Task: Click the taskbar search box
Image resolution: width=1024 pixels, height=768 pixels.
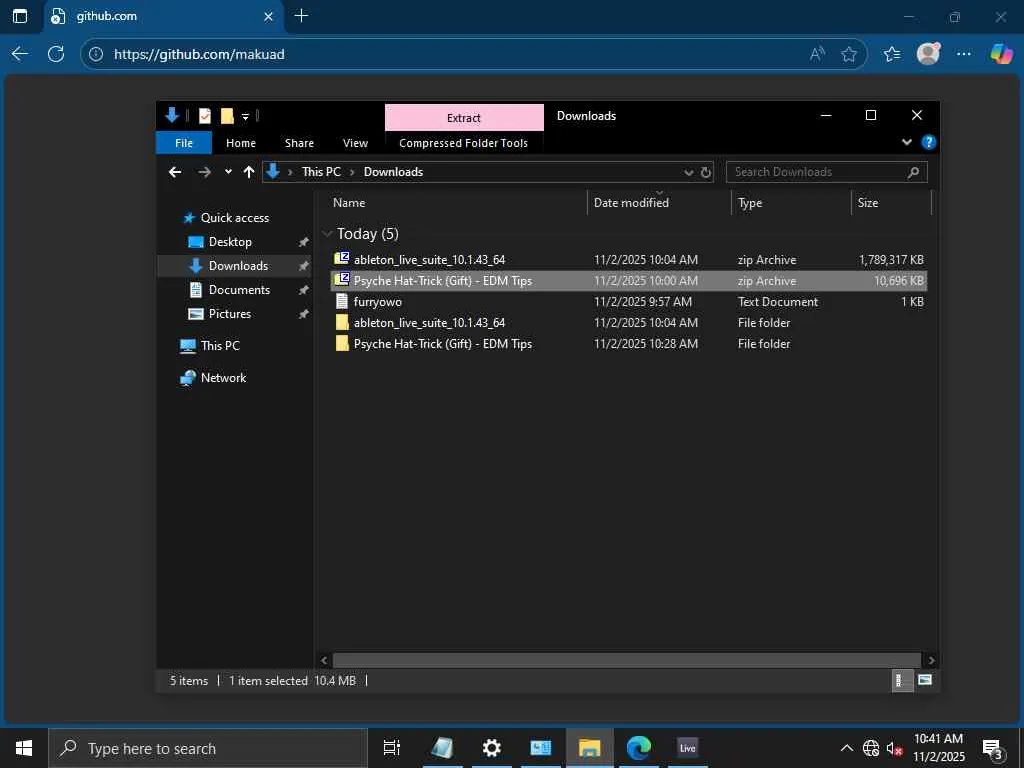Action: click(208, 748)
